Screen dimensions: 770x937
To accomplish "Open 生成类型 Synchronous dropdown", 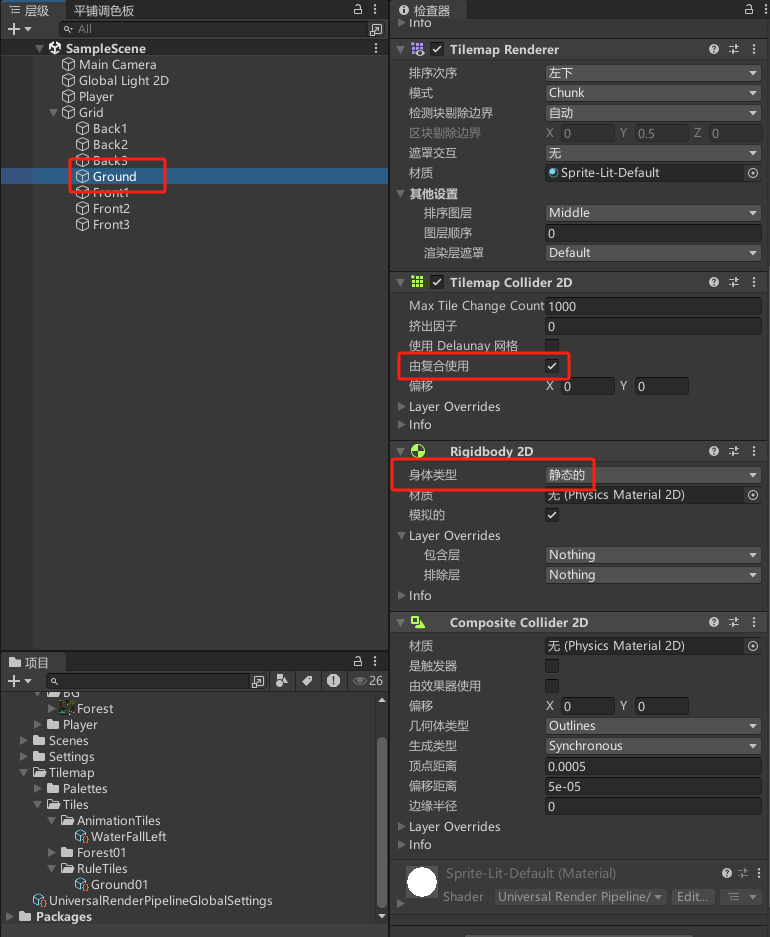I will coord(653,746).
